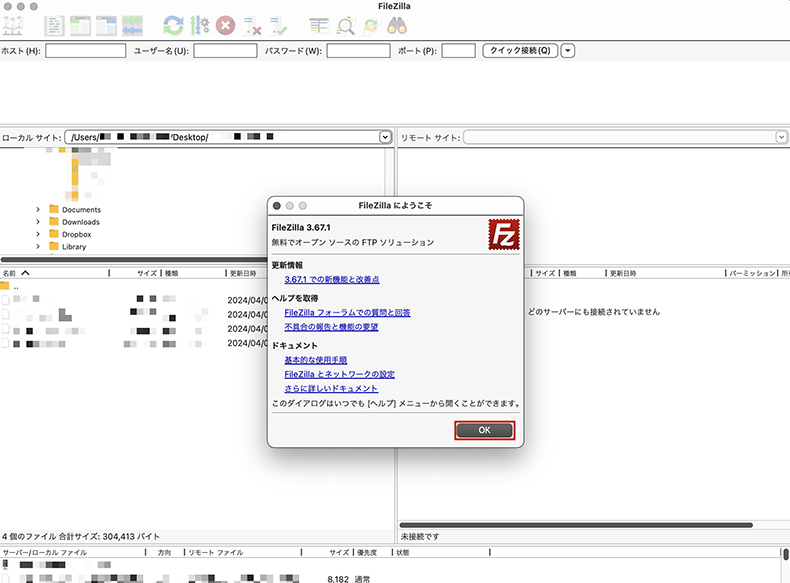Click the ホスト(H) input field
The width and height of the screenshot is (790, 583).
click(x=86, y=50)
